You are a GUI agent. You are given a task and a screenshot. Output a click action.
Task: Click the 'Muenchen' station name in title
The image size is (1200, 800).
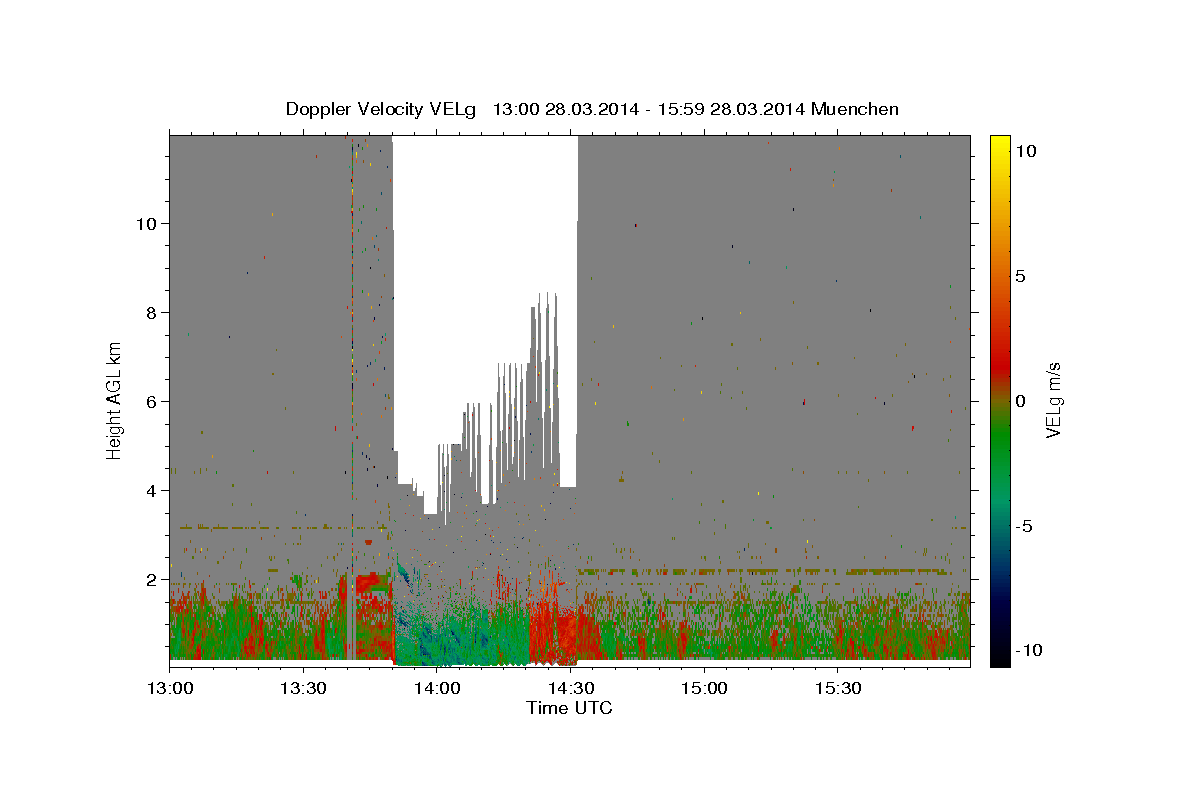(x=855, y=109)
